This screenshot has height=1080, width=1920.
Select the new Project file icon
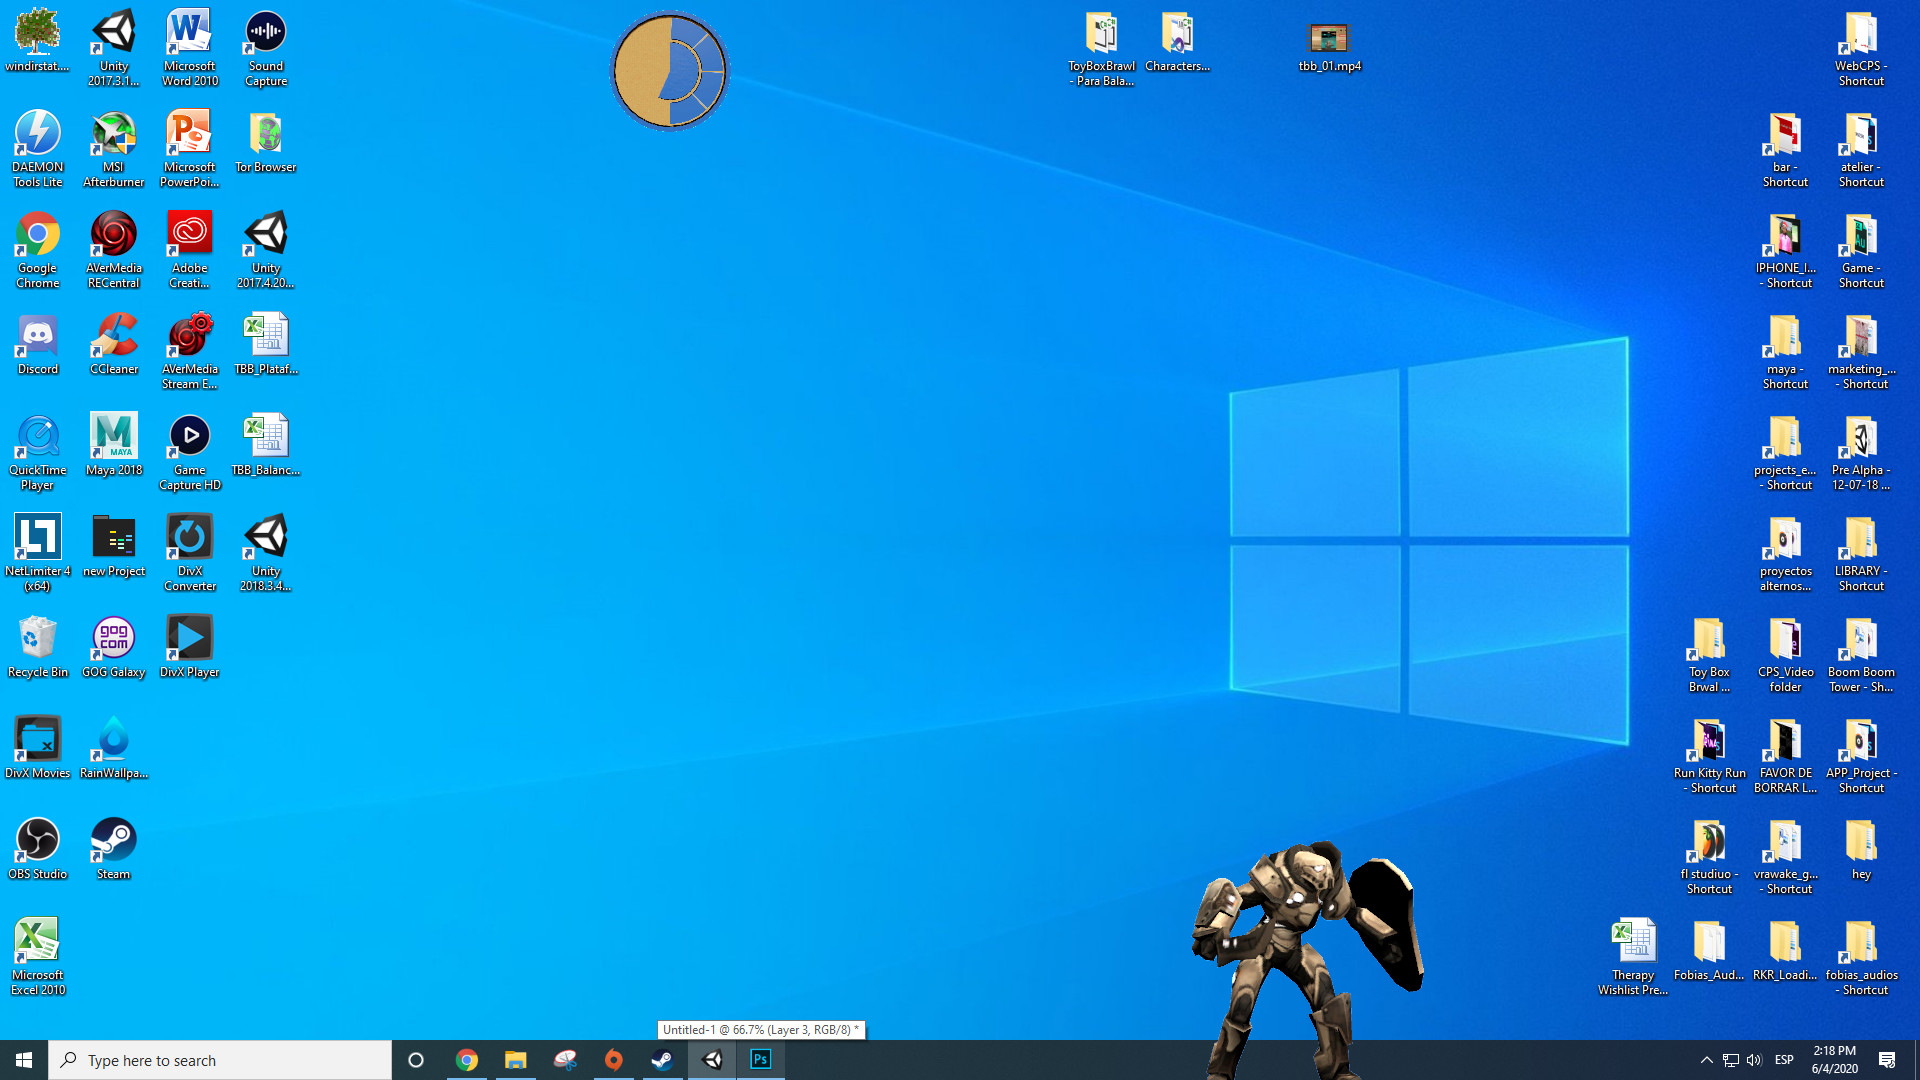114,545
